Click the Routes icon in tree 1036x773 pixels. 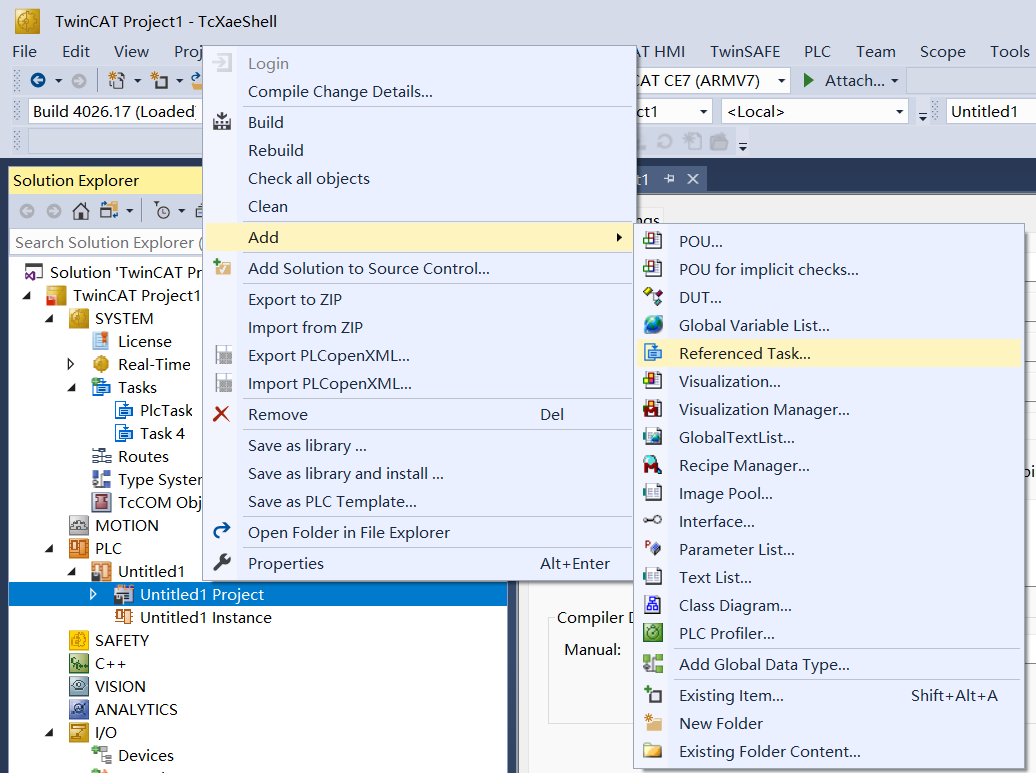tap(102, 456)
